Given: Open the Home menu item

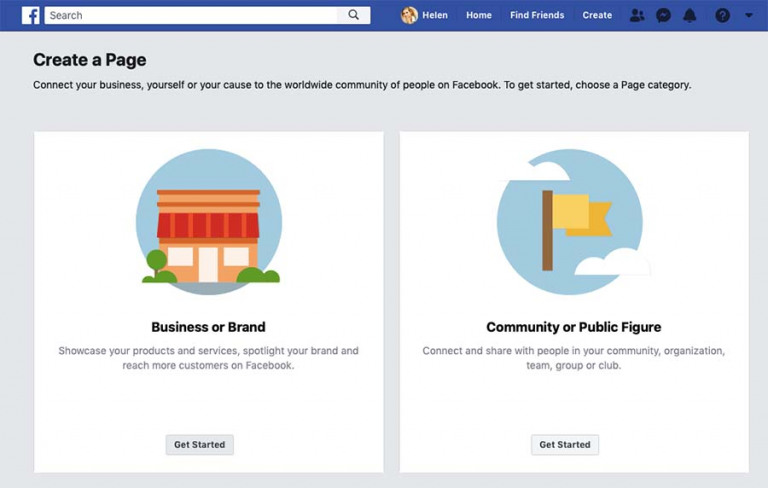Looking at the screenshot, I should click(479, 15).
